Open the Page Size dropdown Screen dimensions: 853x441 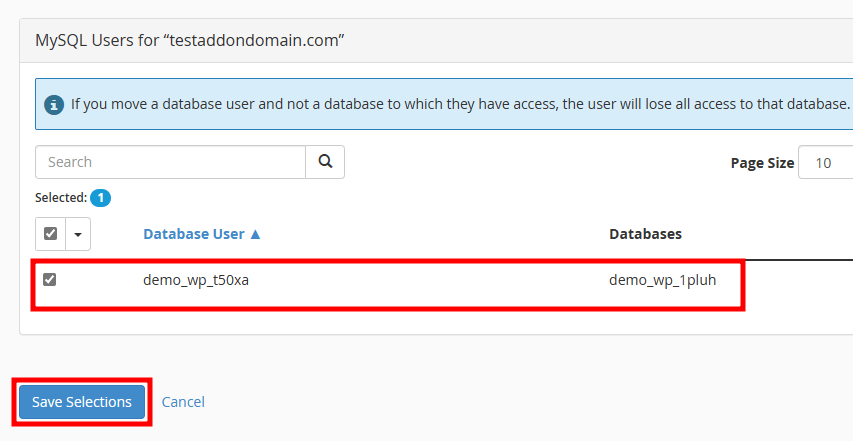(825, 162)
